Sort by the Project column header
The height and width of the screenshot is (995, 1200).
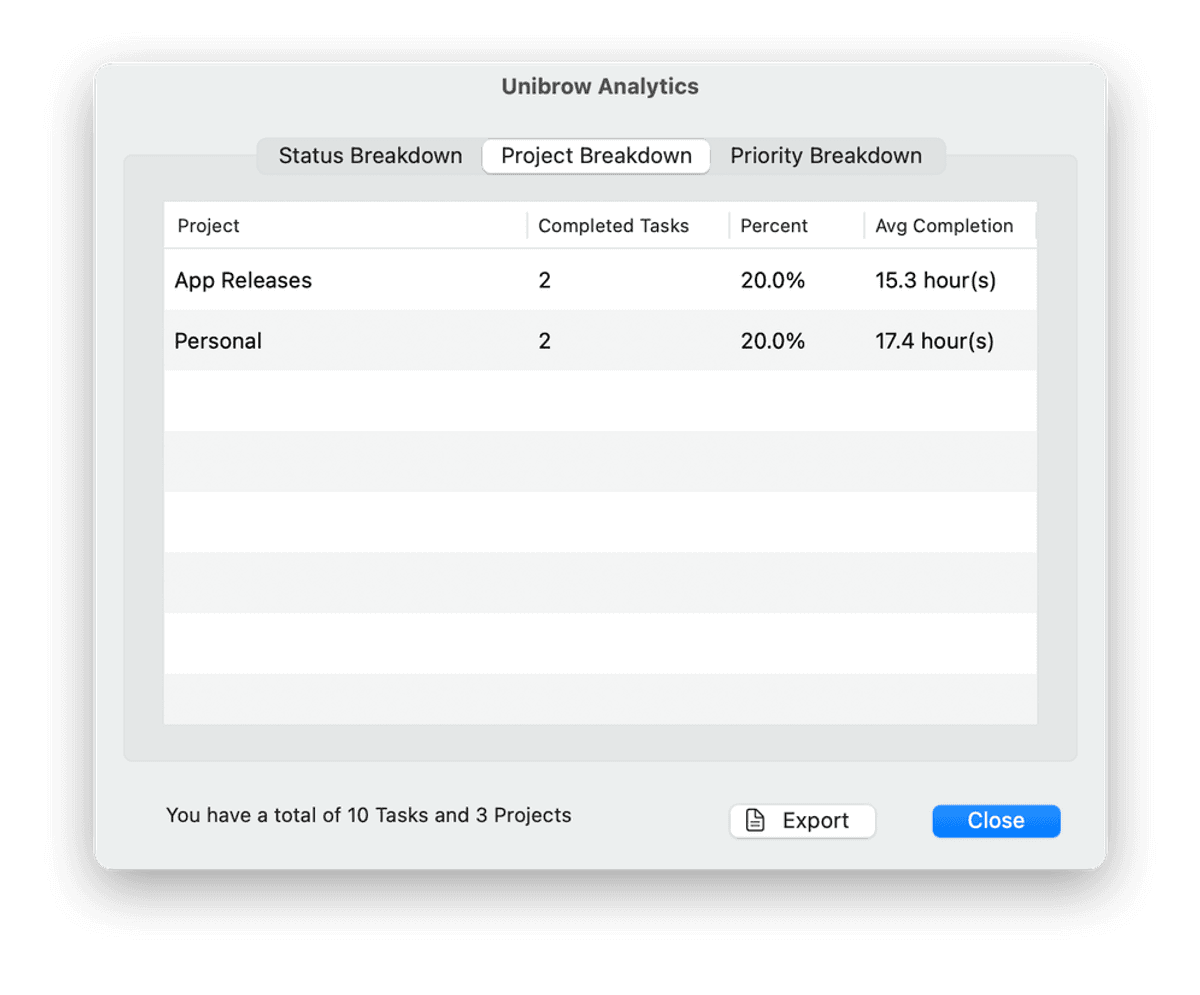click(209, 226)
